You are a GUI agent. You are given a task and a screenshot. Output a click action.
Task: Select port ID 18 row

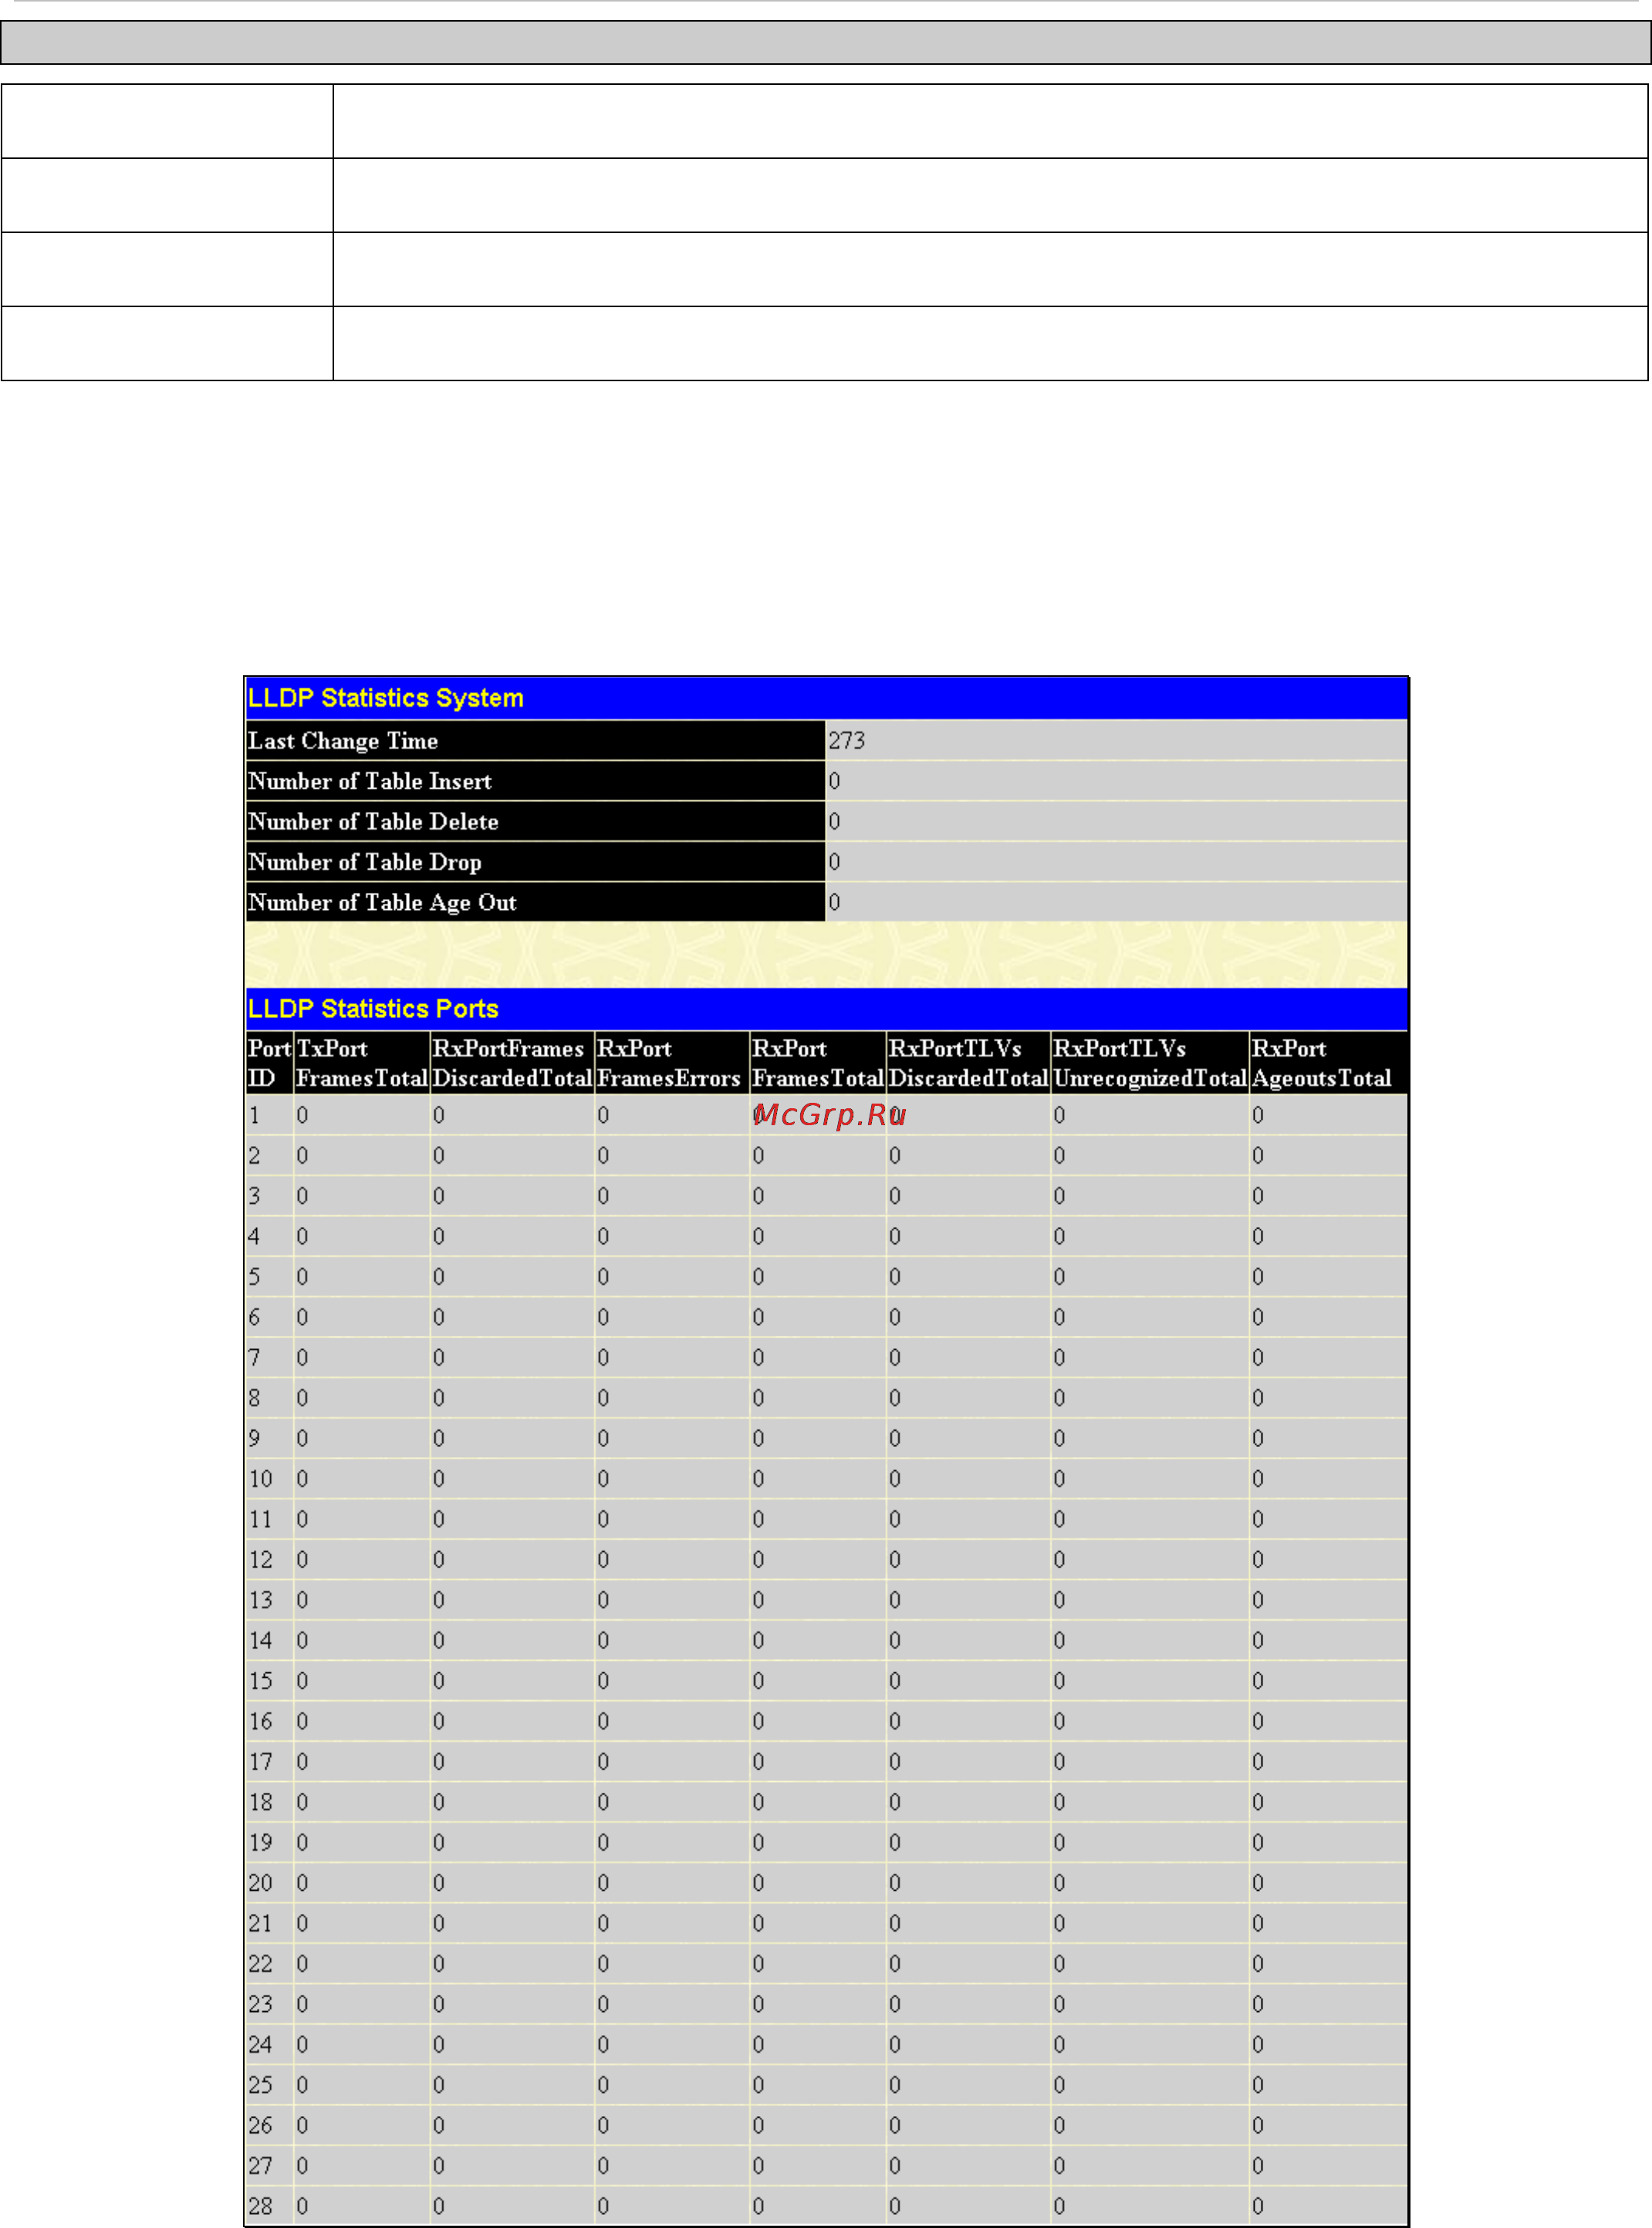[x=826, y=1802]
